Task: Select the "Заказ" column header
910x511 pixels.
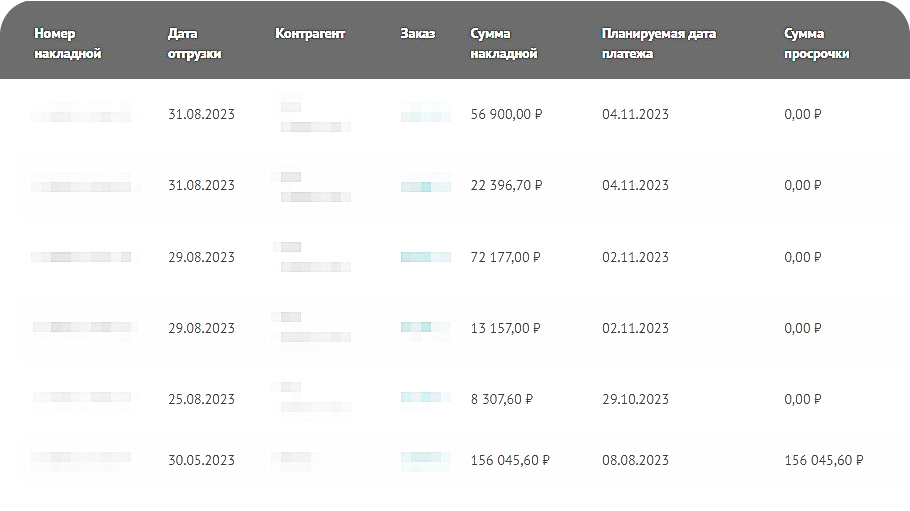Action: (417, 34)
